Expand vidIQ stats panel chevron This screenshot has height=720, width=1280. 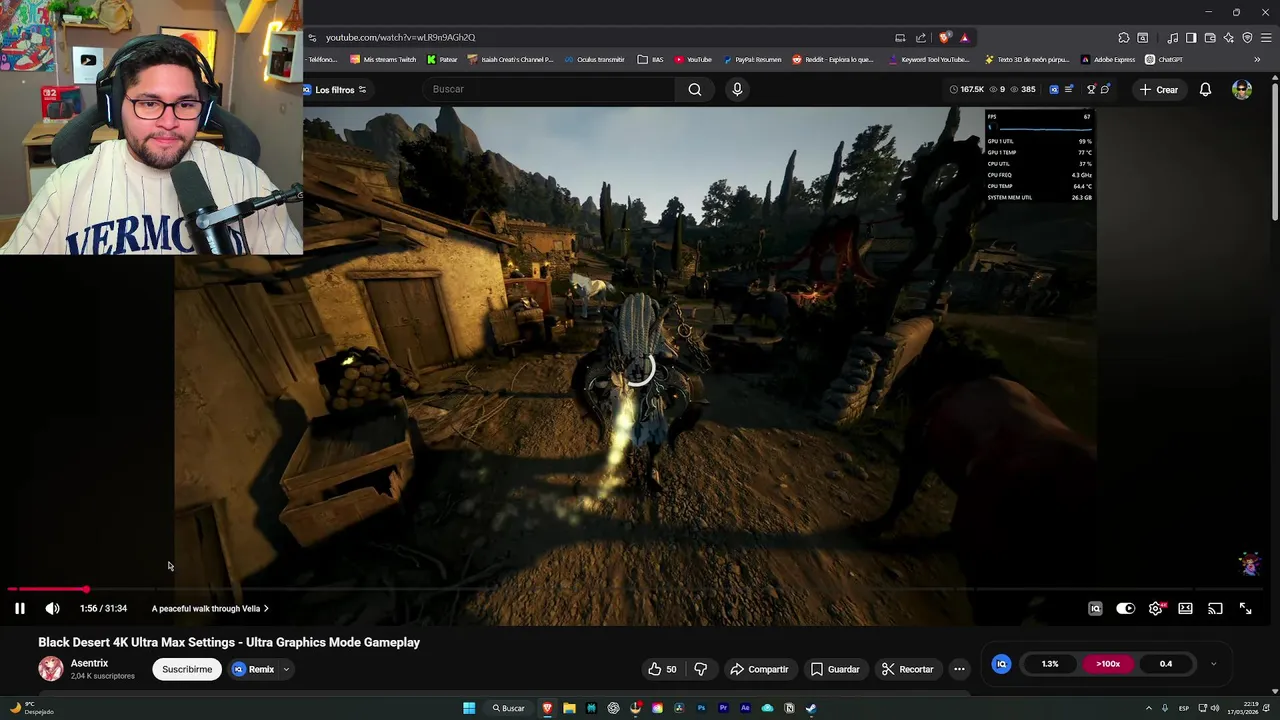click(x=1213, y=664)
